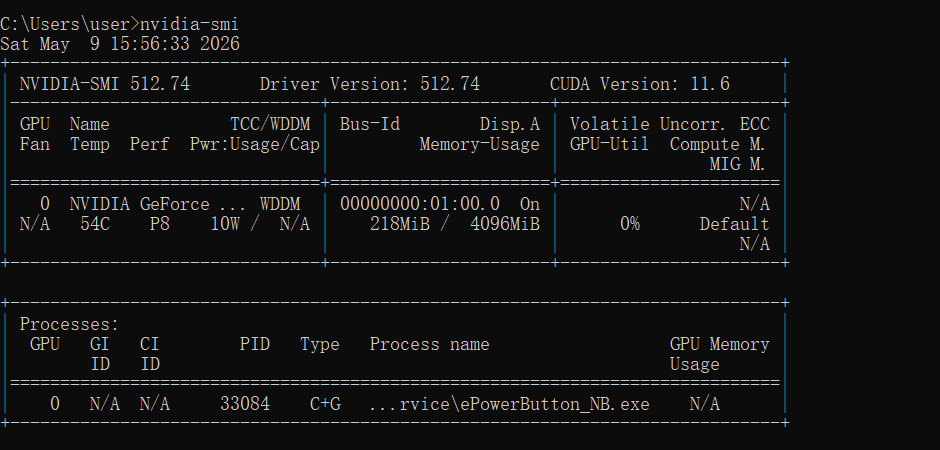This screenshot has width=940, height=450.
Task: Select the Volatile Uncorr. ECC header
Action: tap(670, 124)
